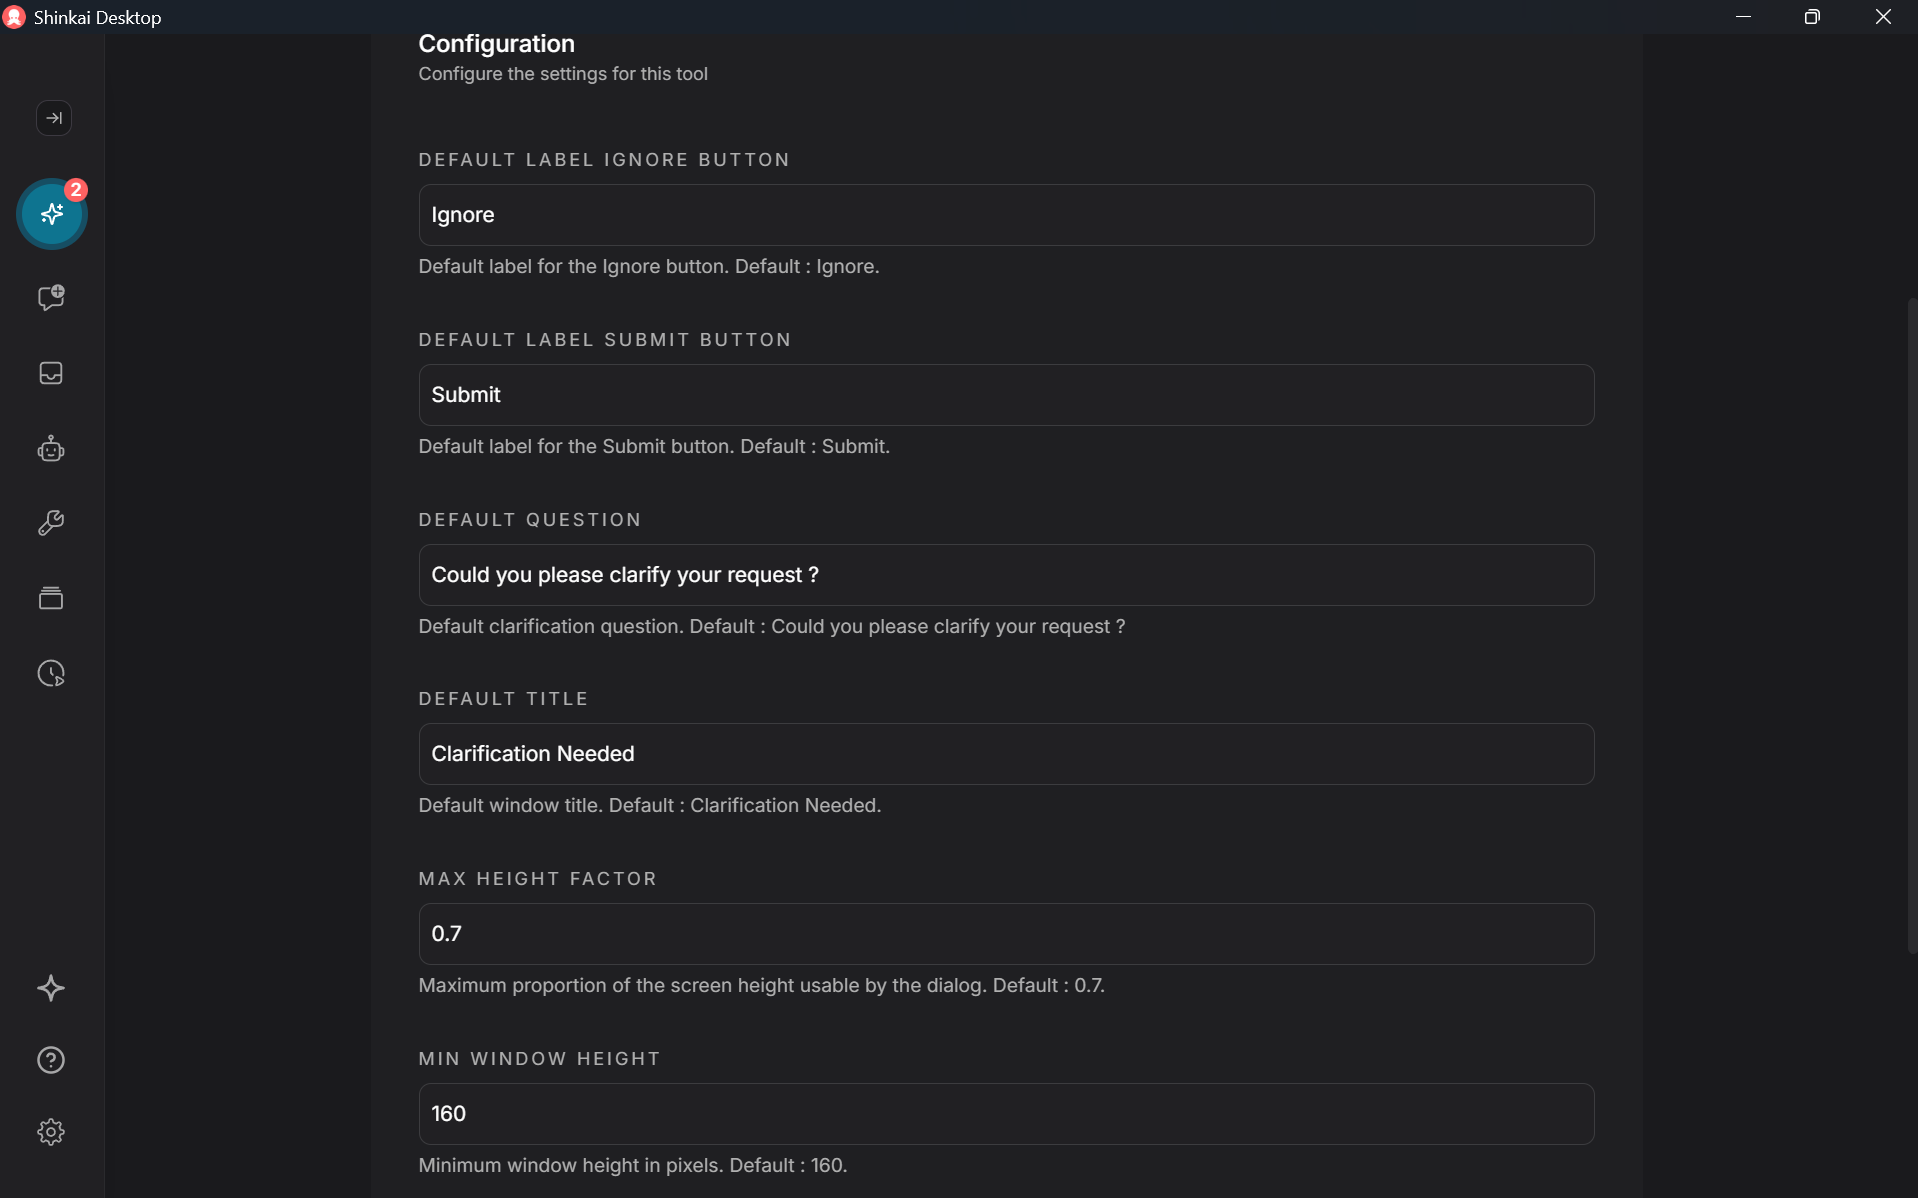1918x1198 pixels.
Task: Open the Agents panel with the robot icon
Action: click(x=50, y=448)
